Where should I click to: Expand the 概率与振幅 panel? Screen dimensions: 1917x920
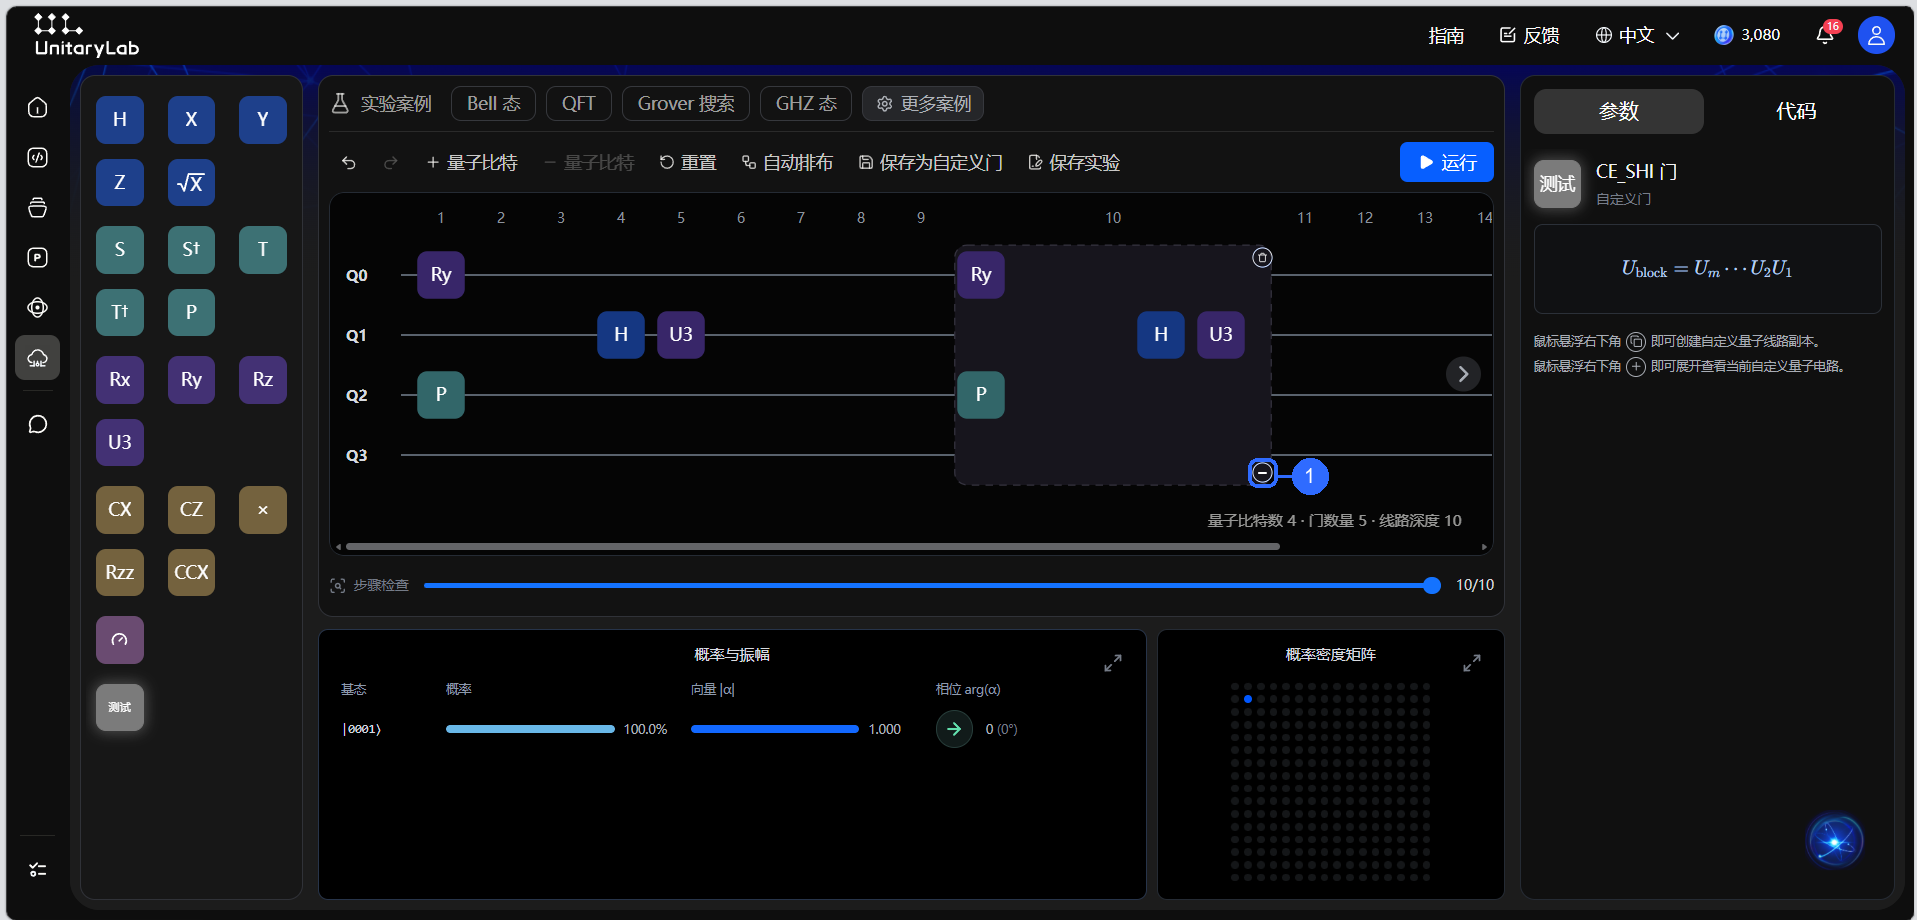point(1112,663)
